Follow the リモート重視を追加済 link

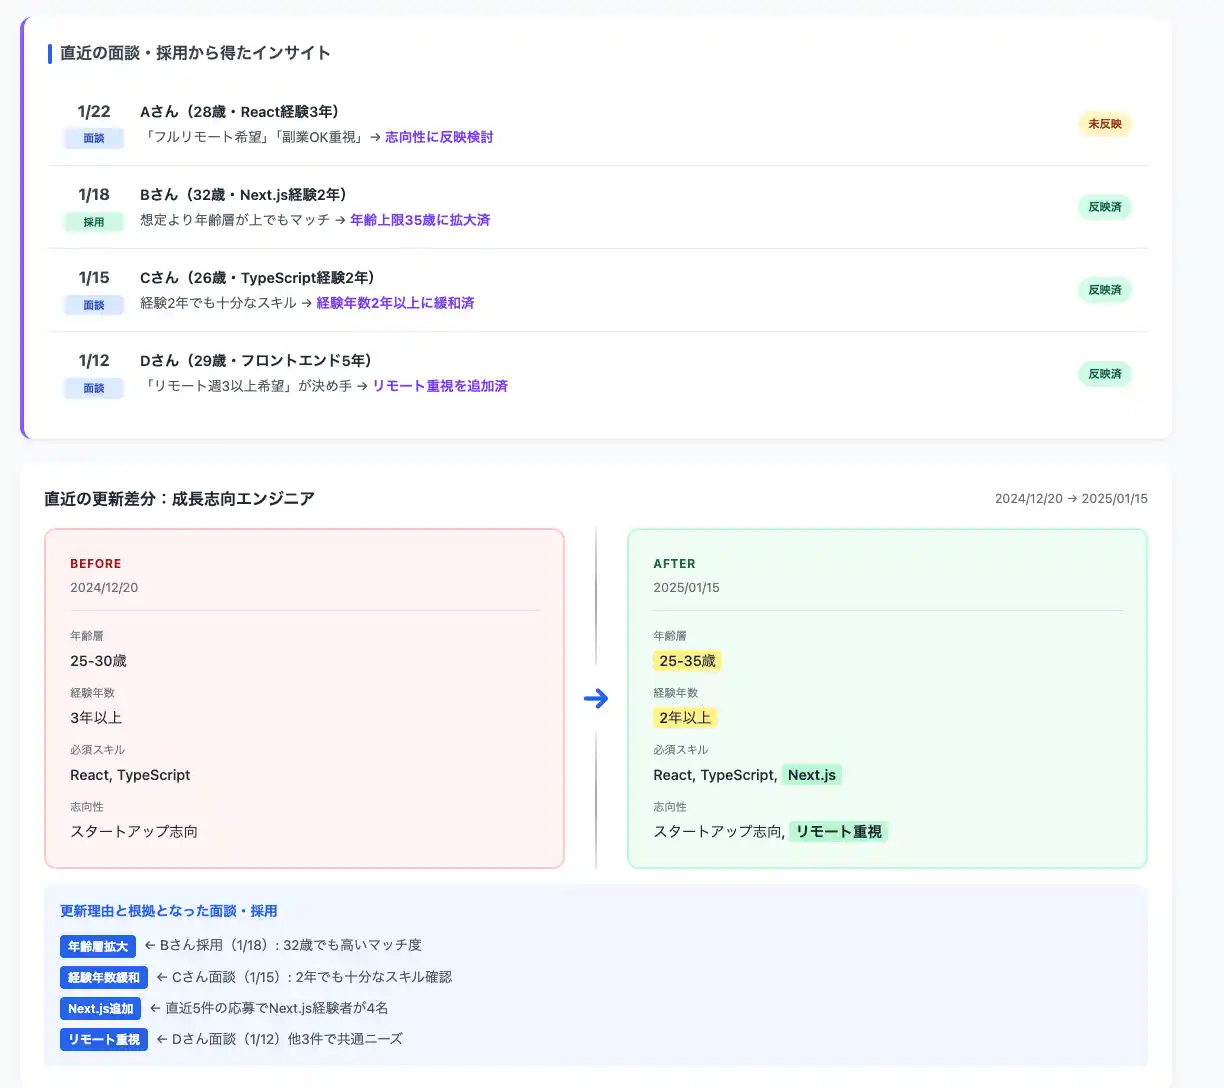pyautogui.click(x=440, y=386)
